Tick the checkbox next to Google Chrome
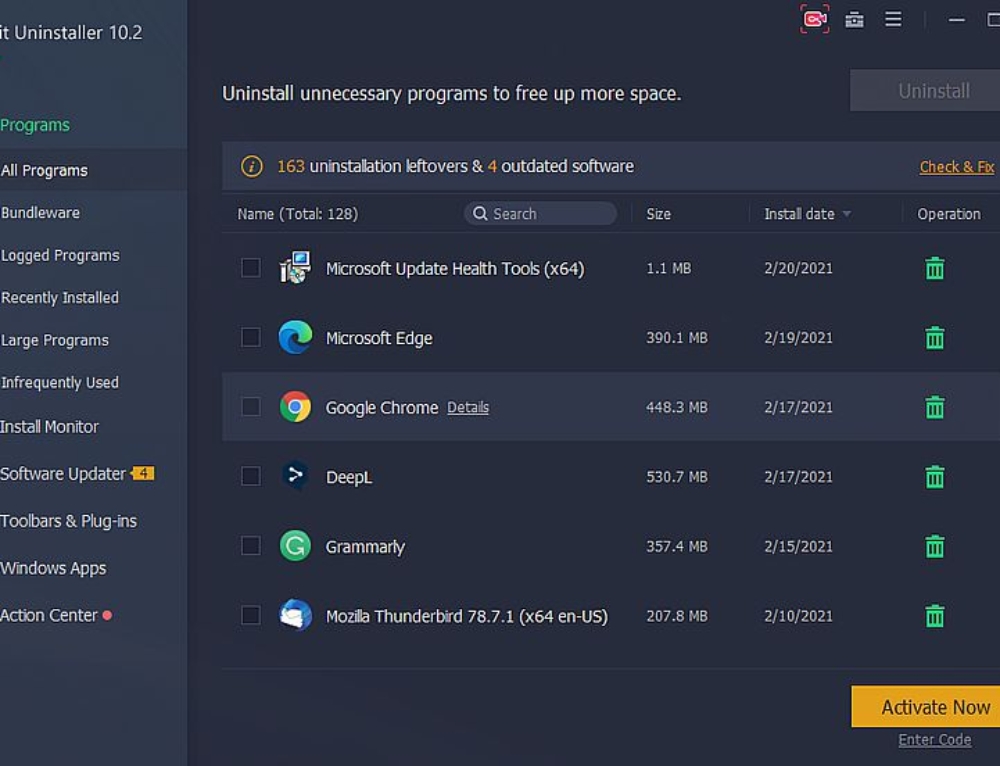Screen dimensions: 1000x766 click(x=251, y=407)
